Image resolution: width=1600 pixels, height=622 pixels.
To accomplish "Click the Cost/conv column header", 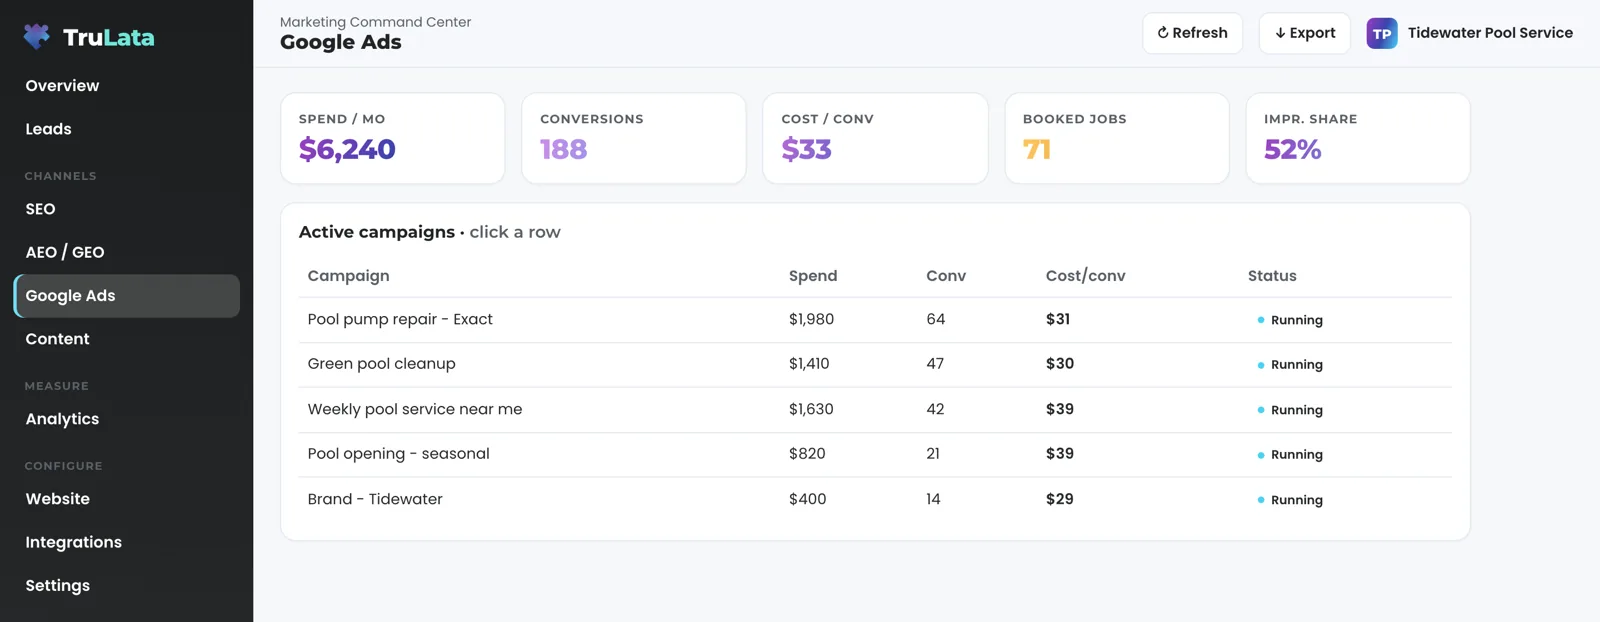I will [x=1085, y=276].
